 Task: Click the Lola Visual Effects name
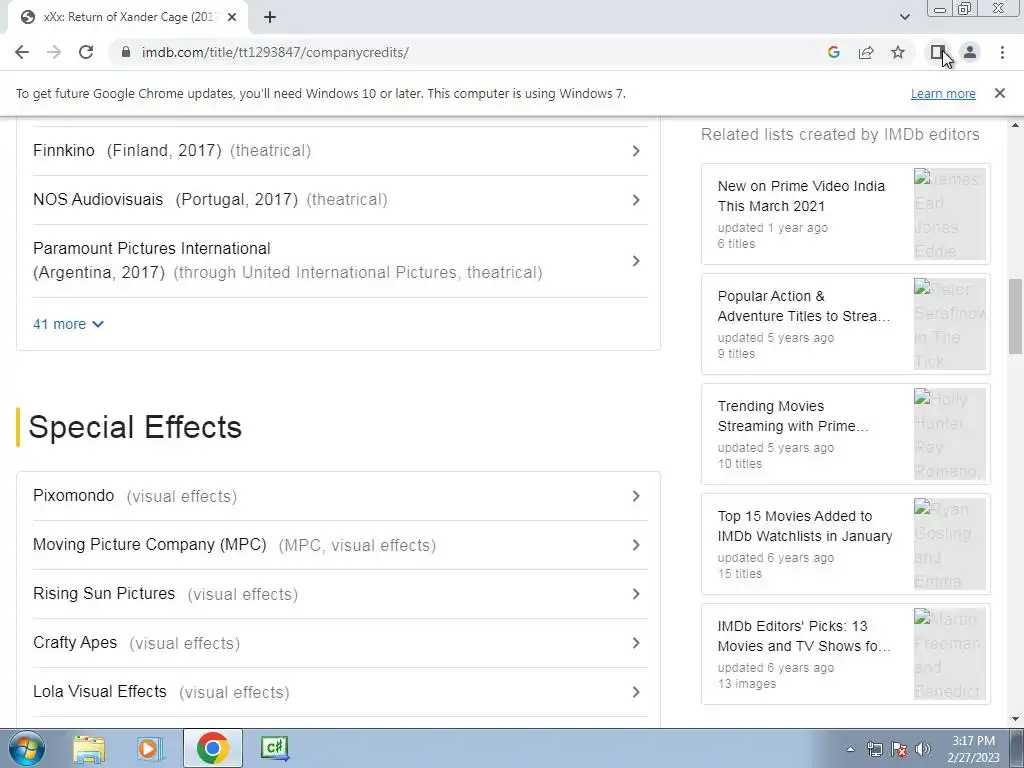[x=100, y=692]
